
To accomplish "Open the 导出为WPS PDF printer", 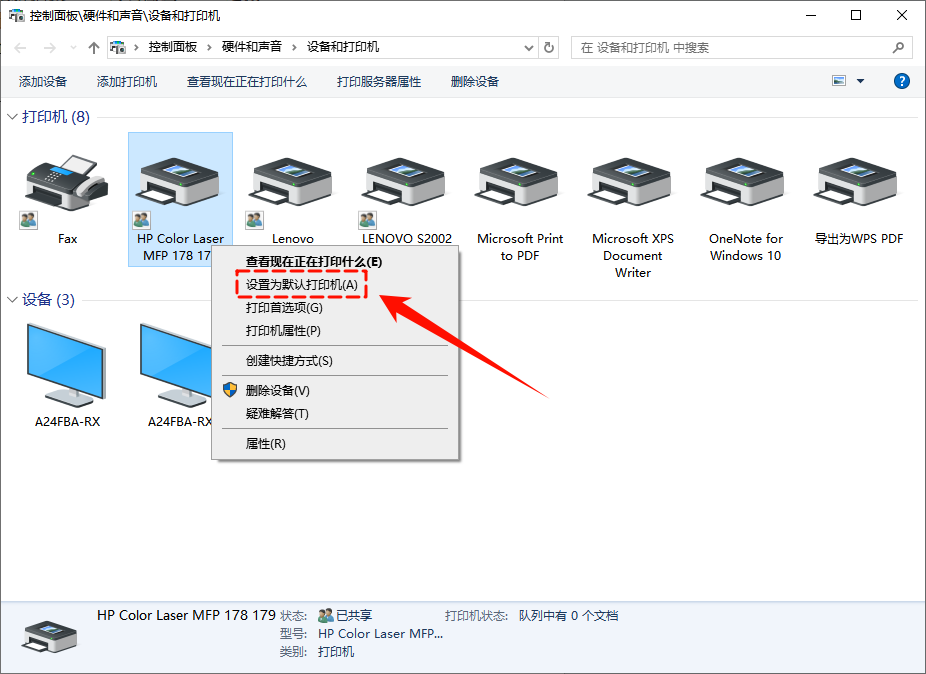I will 857,185.
